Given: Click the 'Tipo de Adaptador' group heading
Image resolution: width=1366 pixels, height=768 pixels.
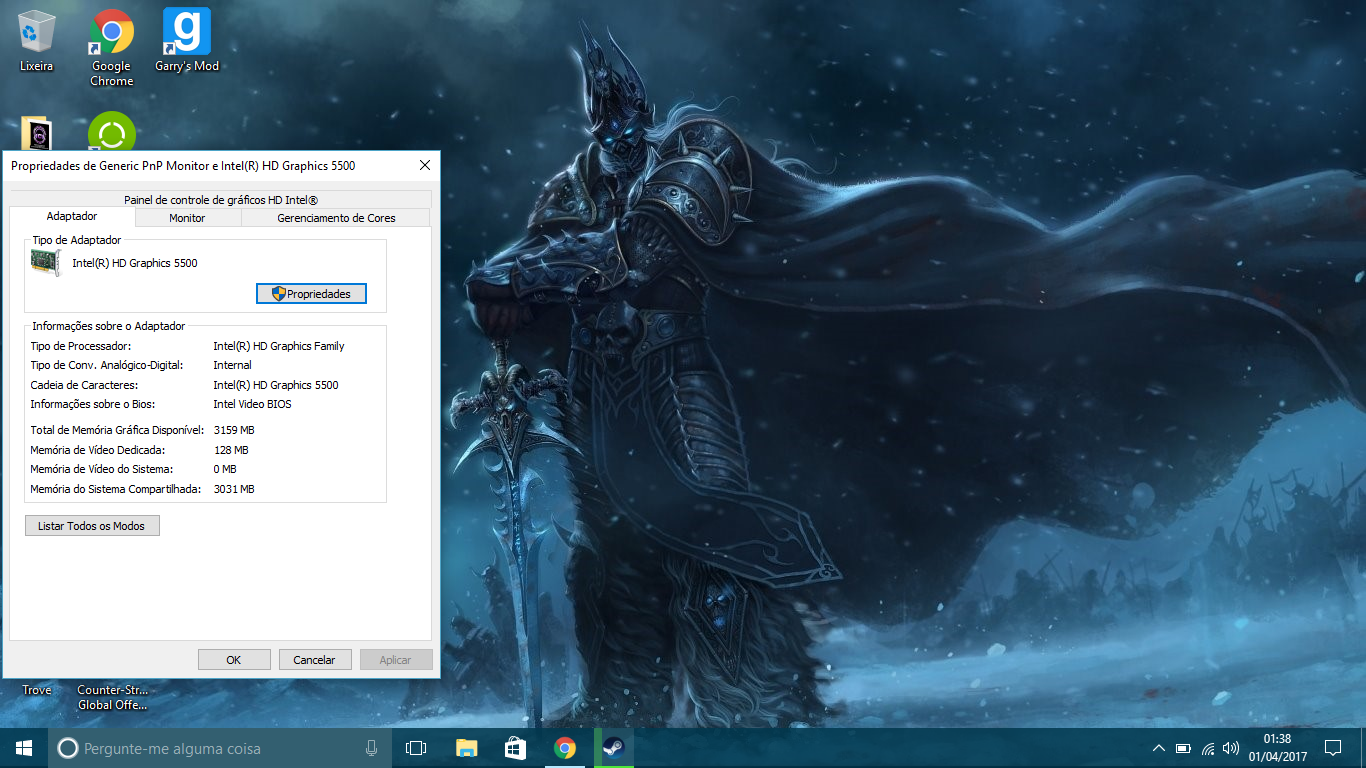Looking at the screenshot, I should [x=77, y=240].
